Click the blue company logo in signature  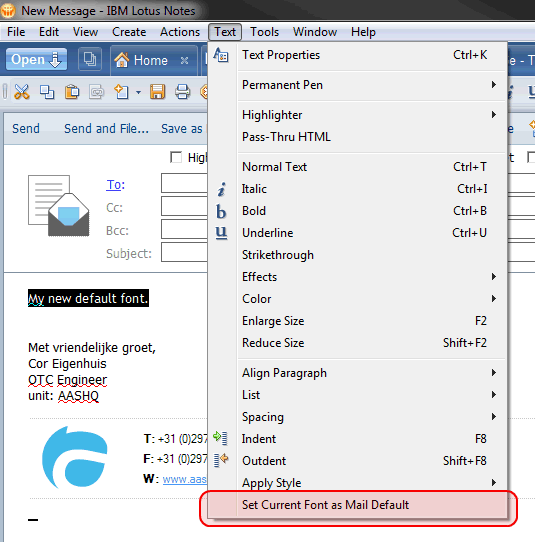click(x=75, y=457)
